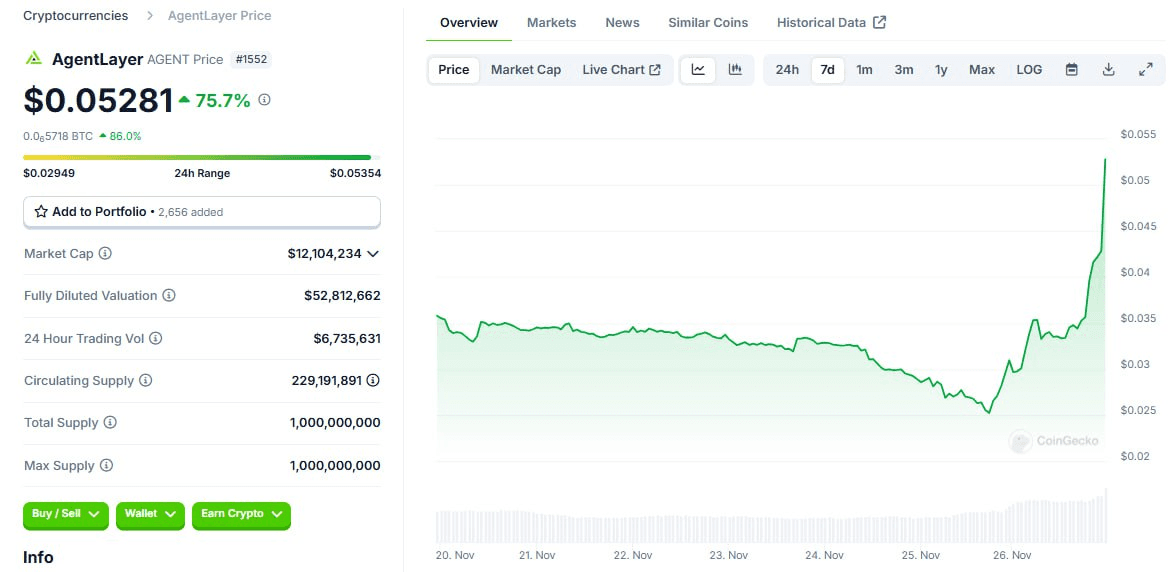Click Circulating Supply info icon
This screenshot has height=572, width=1175.
pos(146,380)
